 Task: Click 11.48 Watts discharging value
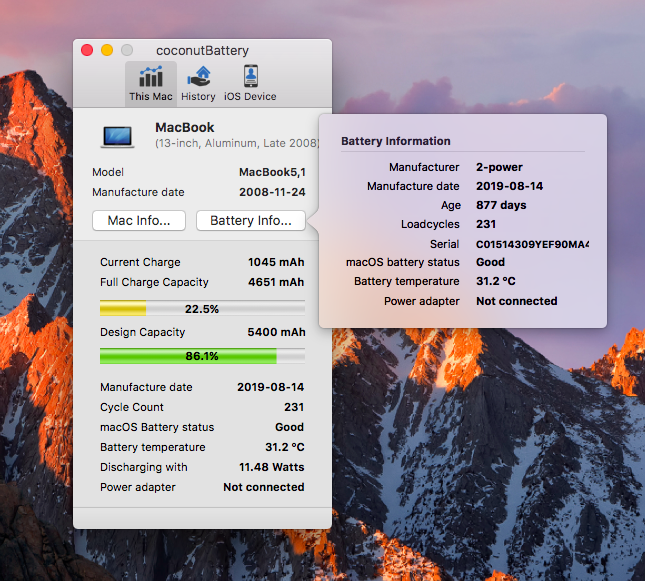[x=272, y=467]
